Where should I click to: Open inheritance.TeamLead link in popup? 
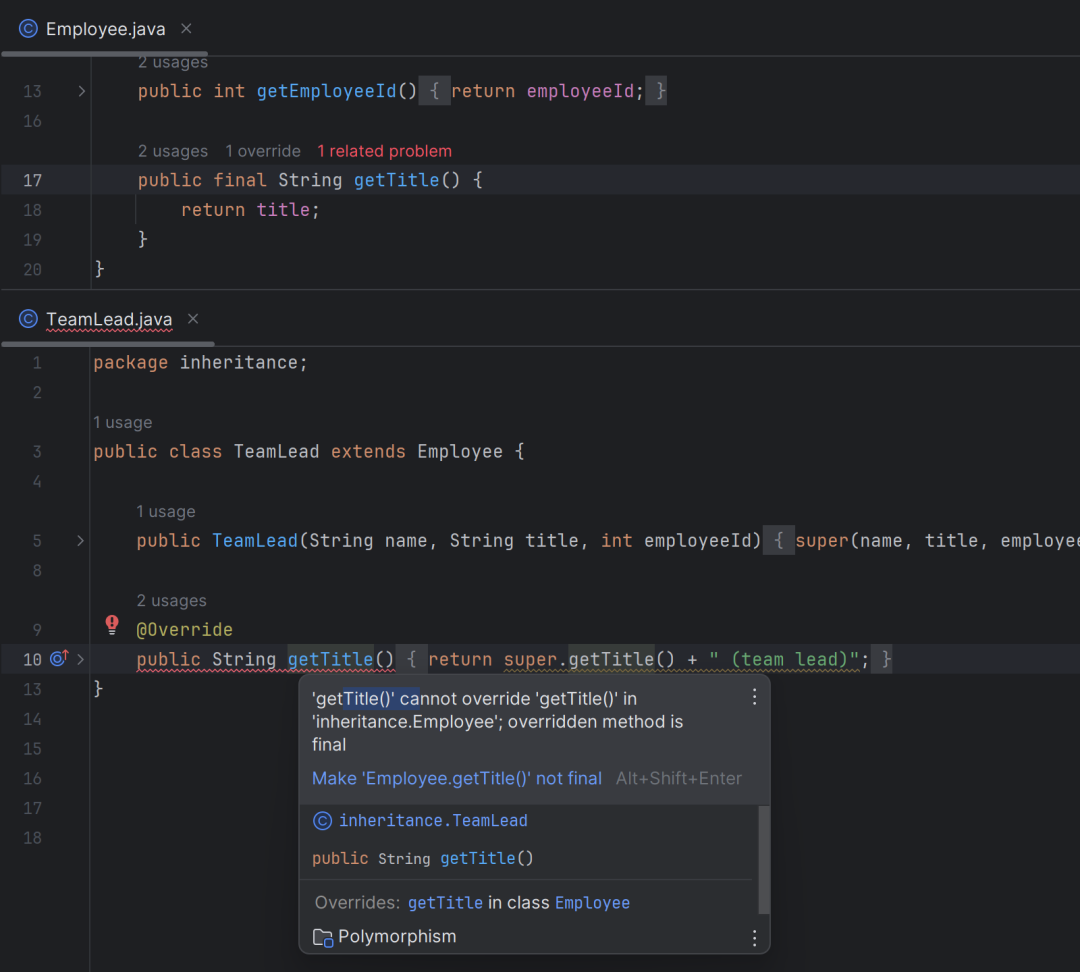[x=433, y=820]
